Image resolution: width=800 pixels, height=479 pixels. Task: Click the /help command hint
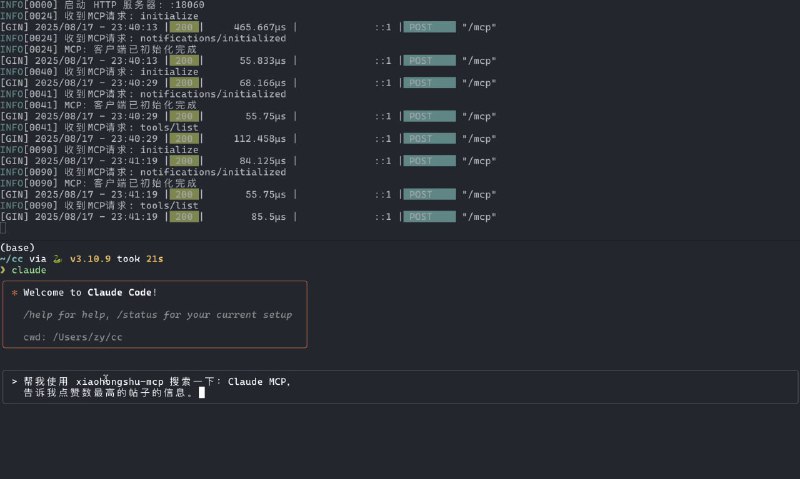pyautogui.click(x=43, y=314)
